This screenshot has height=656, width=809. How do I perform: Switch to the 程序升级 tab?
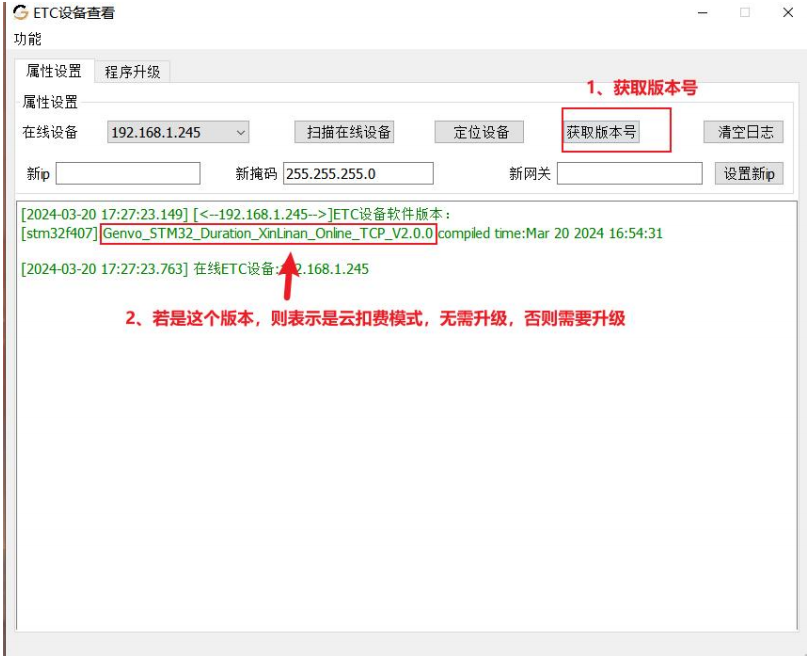[132, 72]
